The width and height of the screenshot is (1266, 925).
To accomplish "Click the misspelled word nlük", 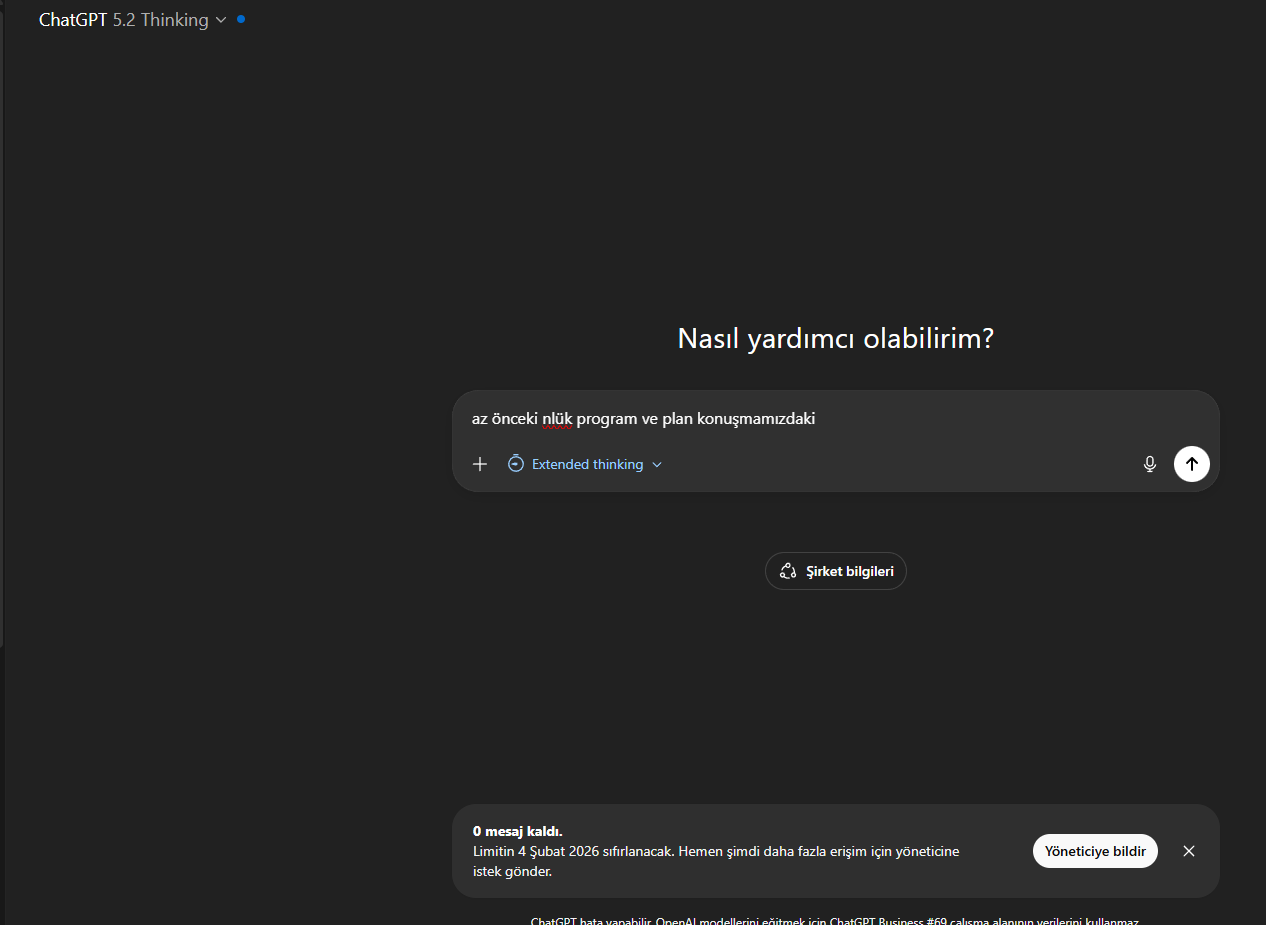I will pos(557,418).
